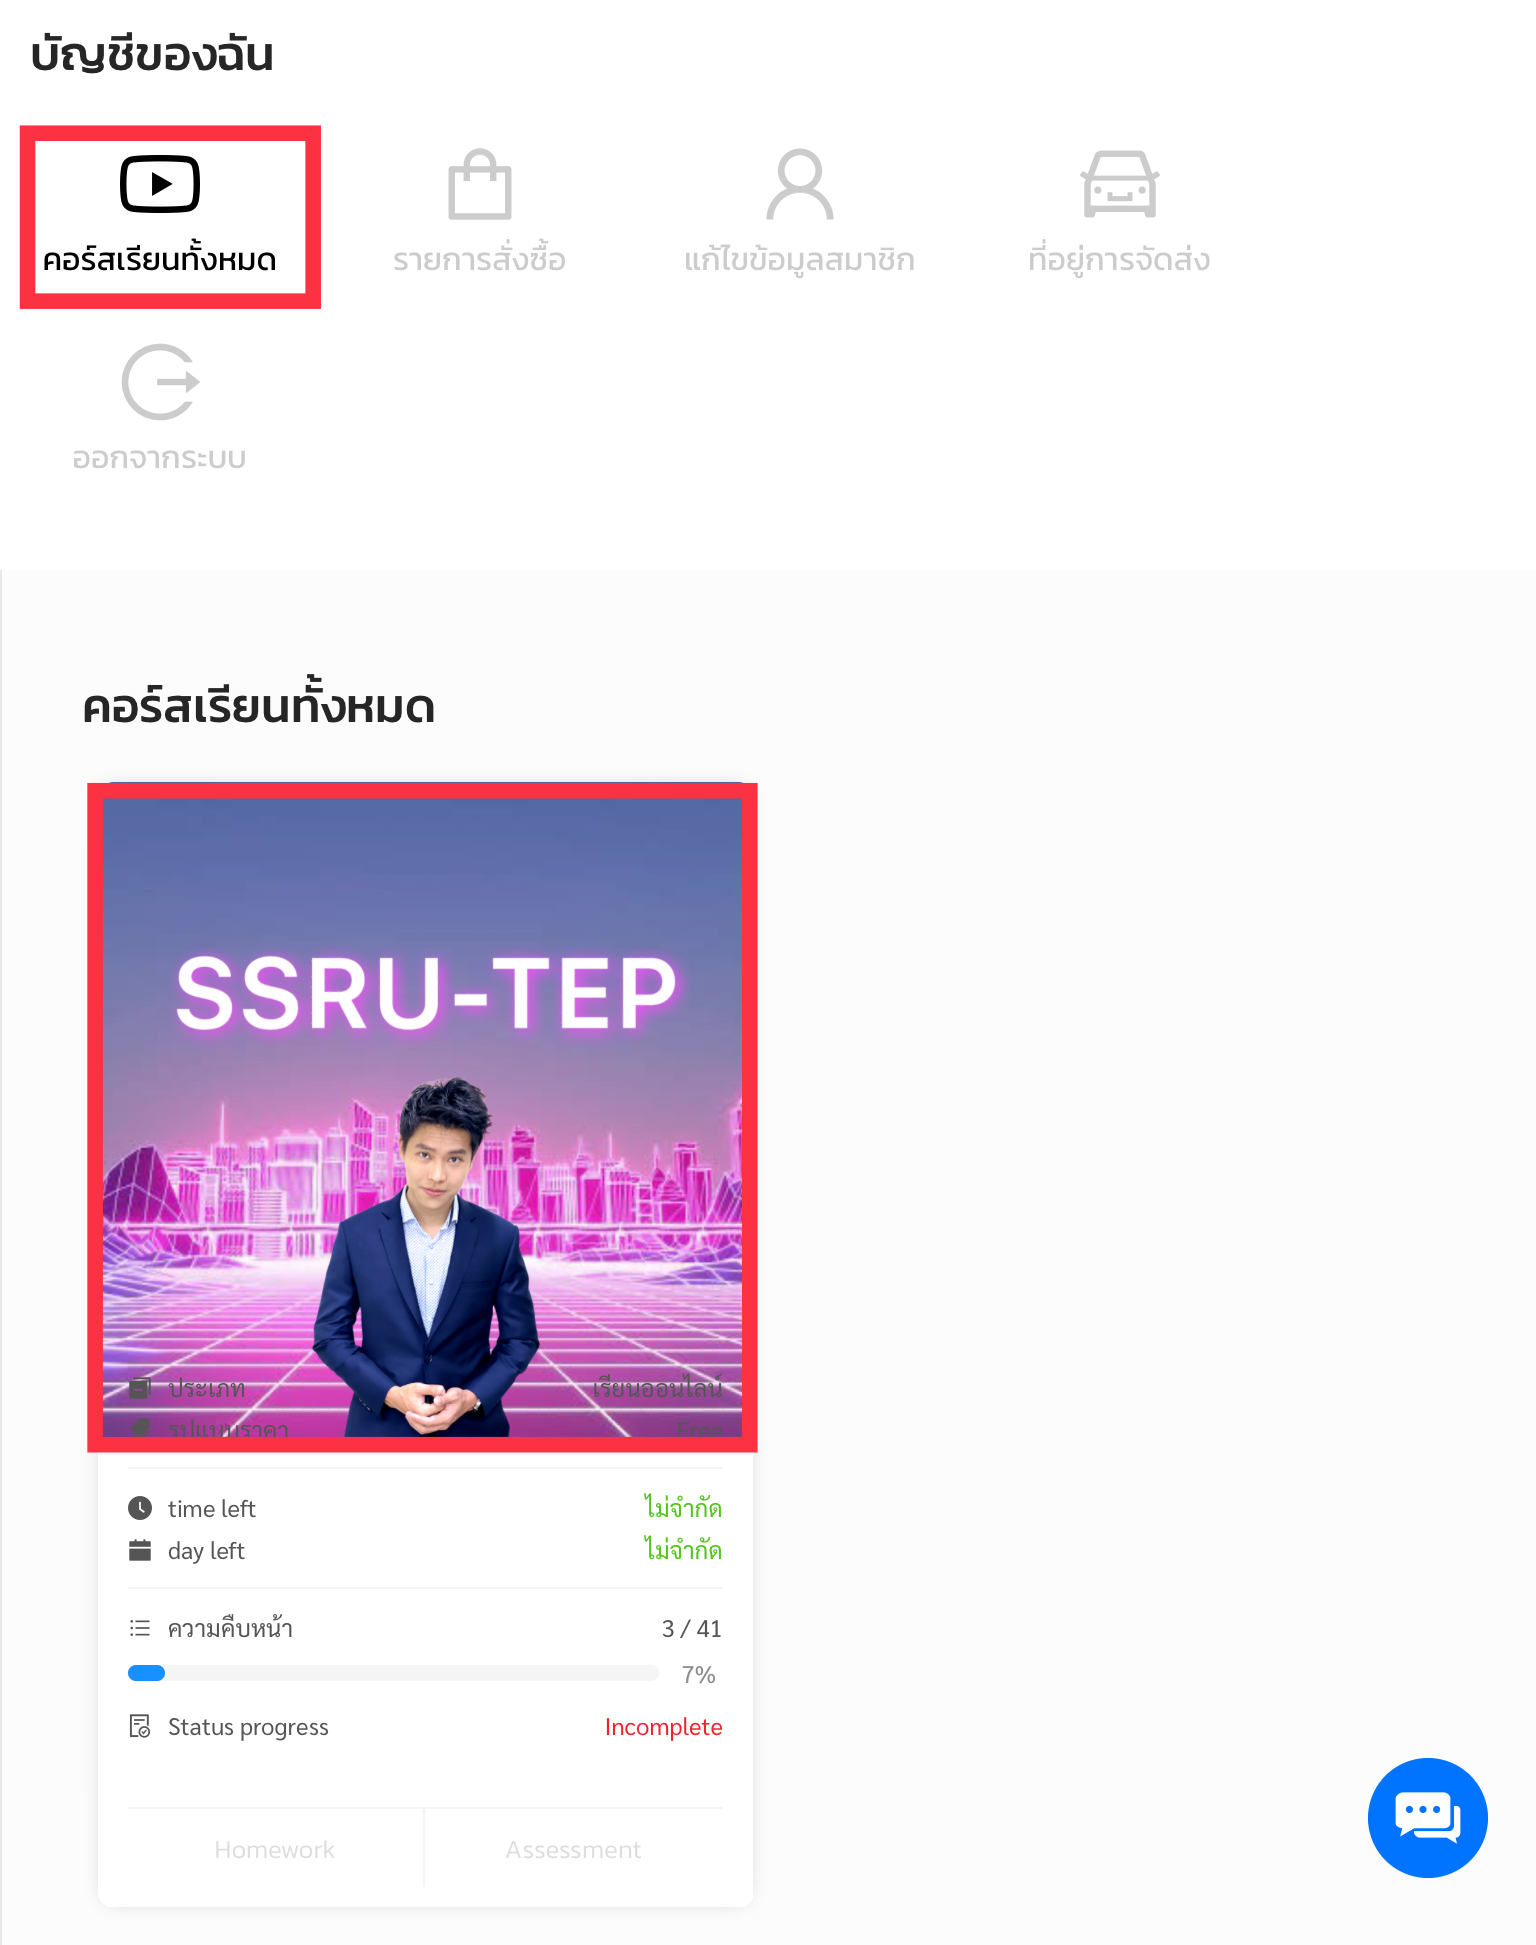Go to ที่อยู่การจัดส่ง section
This screenshot has width=1536, height=1945.
(1120, 260)
